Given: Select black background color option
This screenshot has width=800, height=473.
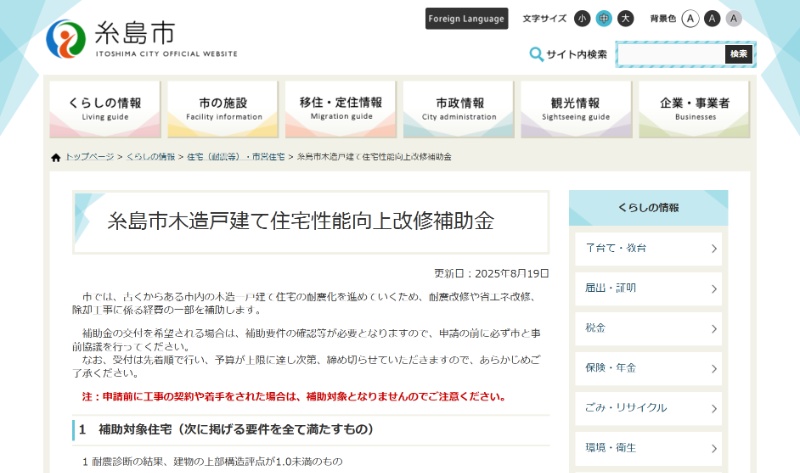Looking at the screenshot, I should click(x=712, y=18).
